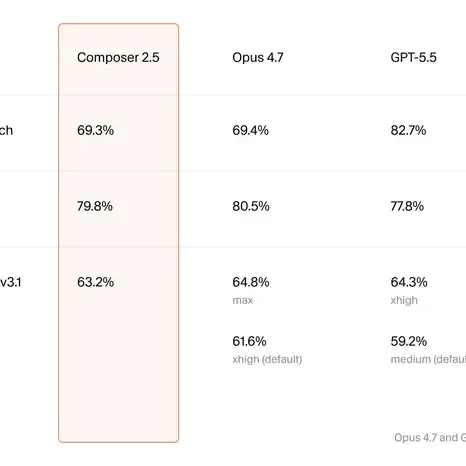
Task: Click Opus 4.7's 64.8% max score
Action: click(251, 282)
